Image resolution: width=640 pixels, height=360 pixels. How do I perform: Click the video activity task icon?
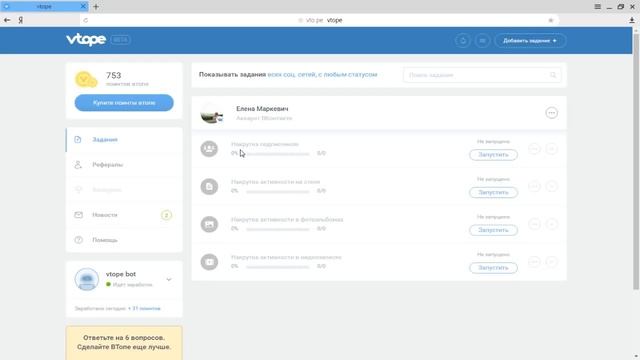point(209,262)
